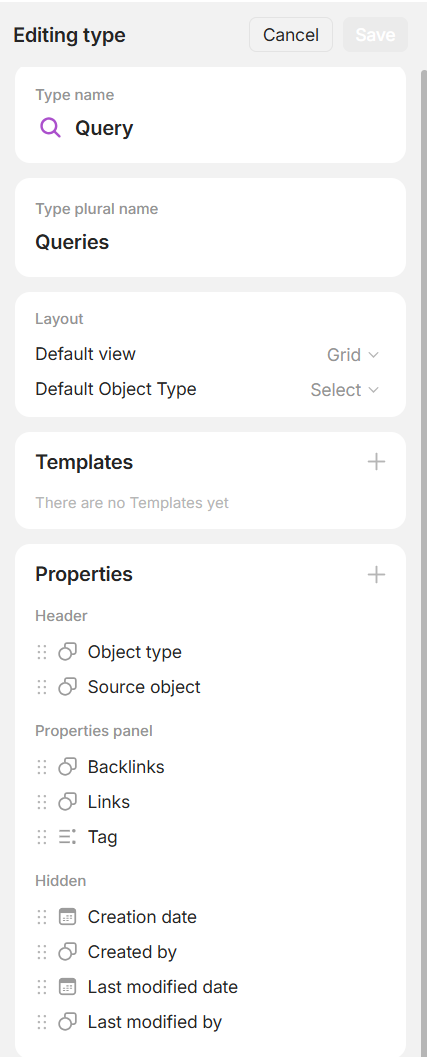Click the purple magnifier Query type icon
This screenshot has height=1057, width=427.
pos(51,127)
